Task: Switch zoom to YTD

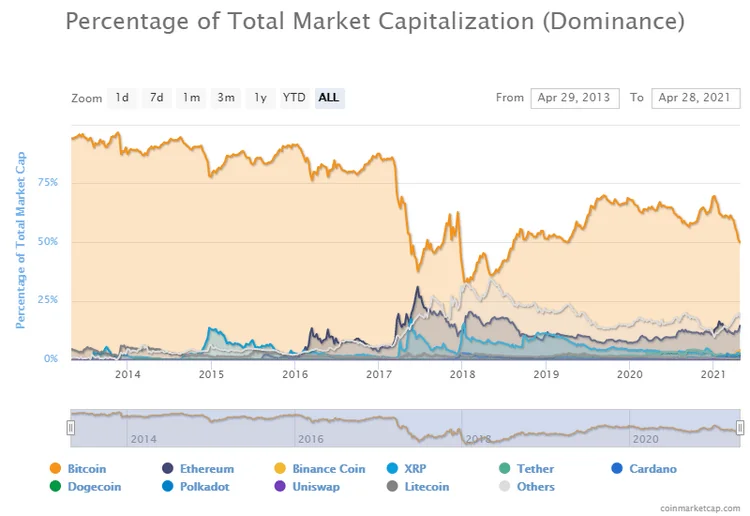Action: pyautogui.click(x=294, y=98)
